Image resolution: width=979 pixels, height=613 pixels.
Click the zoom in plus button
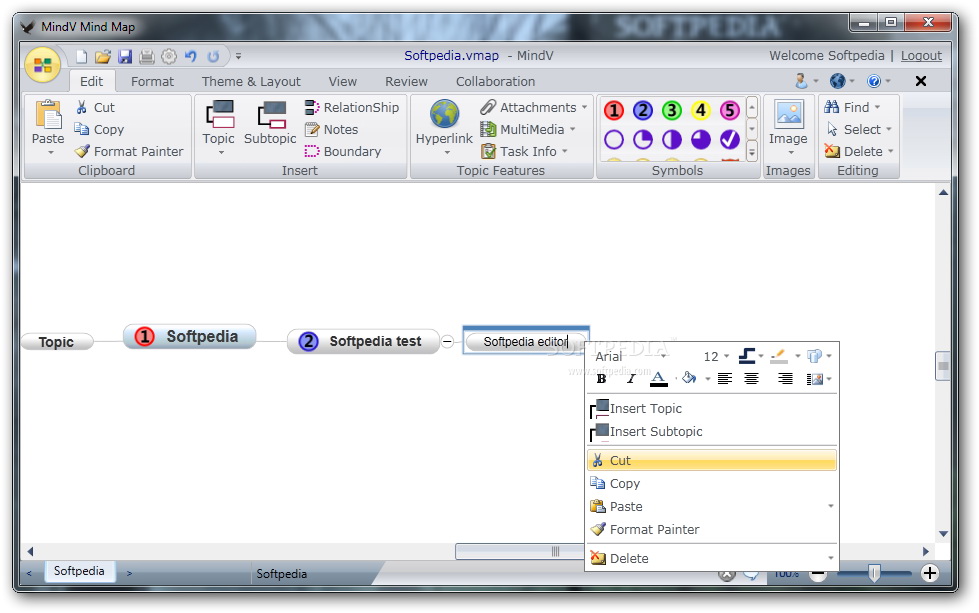coord(930,573)
